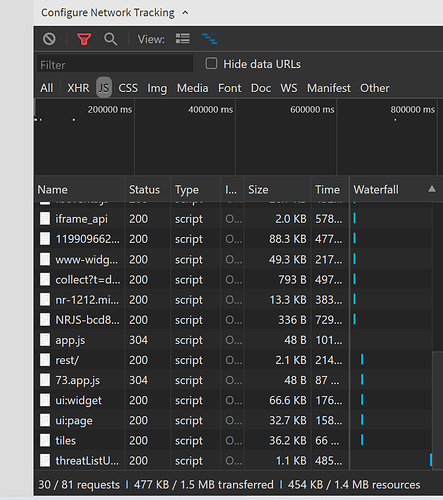Click the requests list vertical scrollbar

click(x=437, y=410)
